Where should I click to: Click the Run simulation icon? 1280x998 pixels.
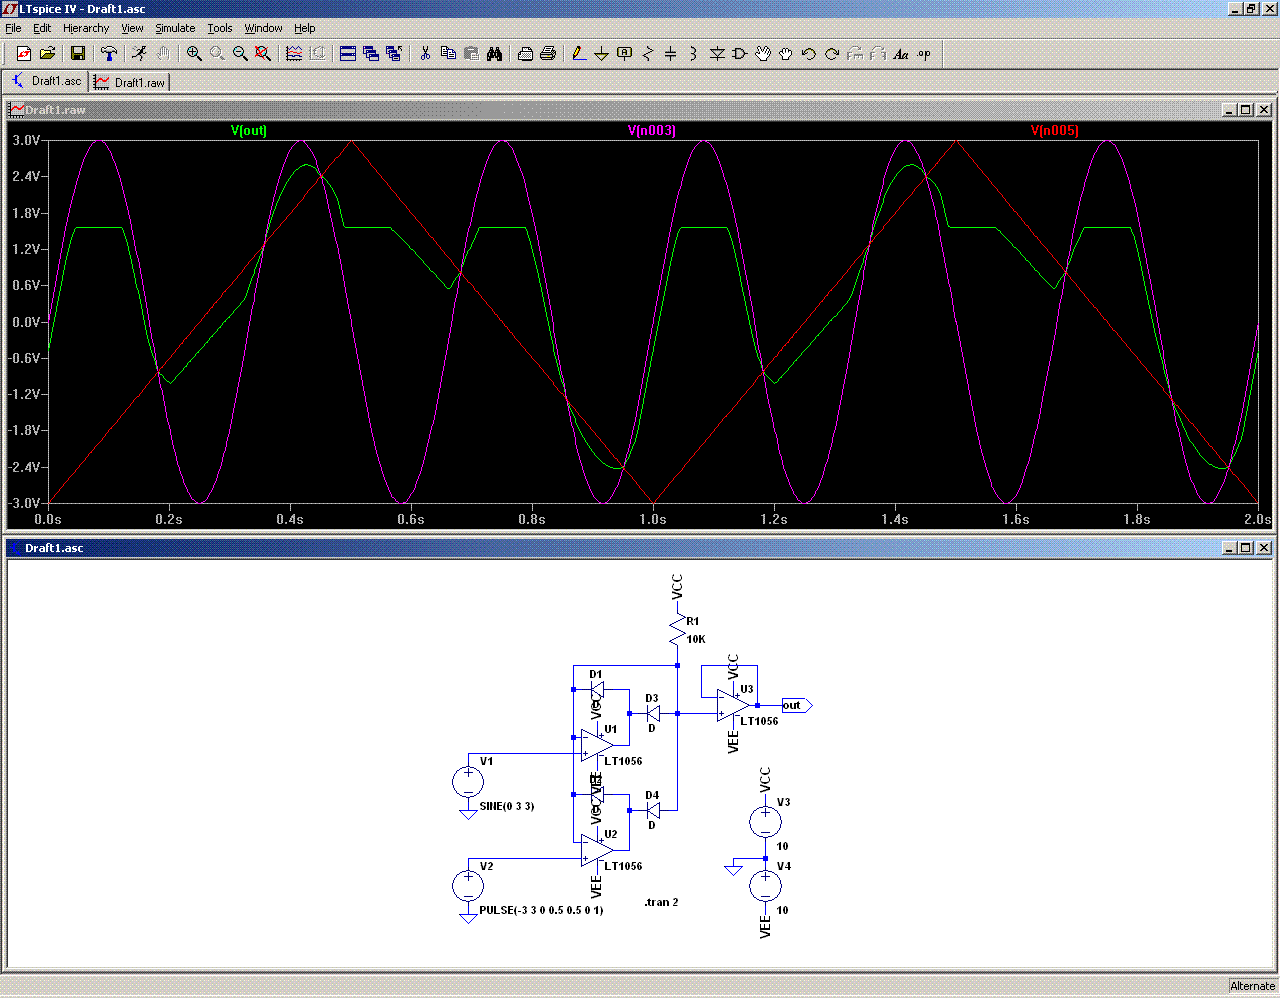(139, 54)
